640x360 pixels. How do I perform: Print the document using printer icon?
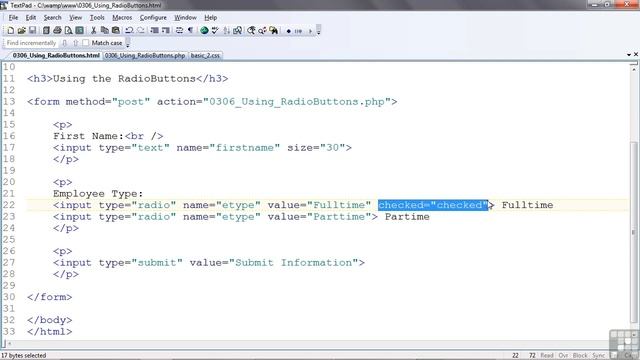[57, 31]
